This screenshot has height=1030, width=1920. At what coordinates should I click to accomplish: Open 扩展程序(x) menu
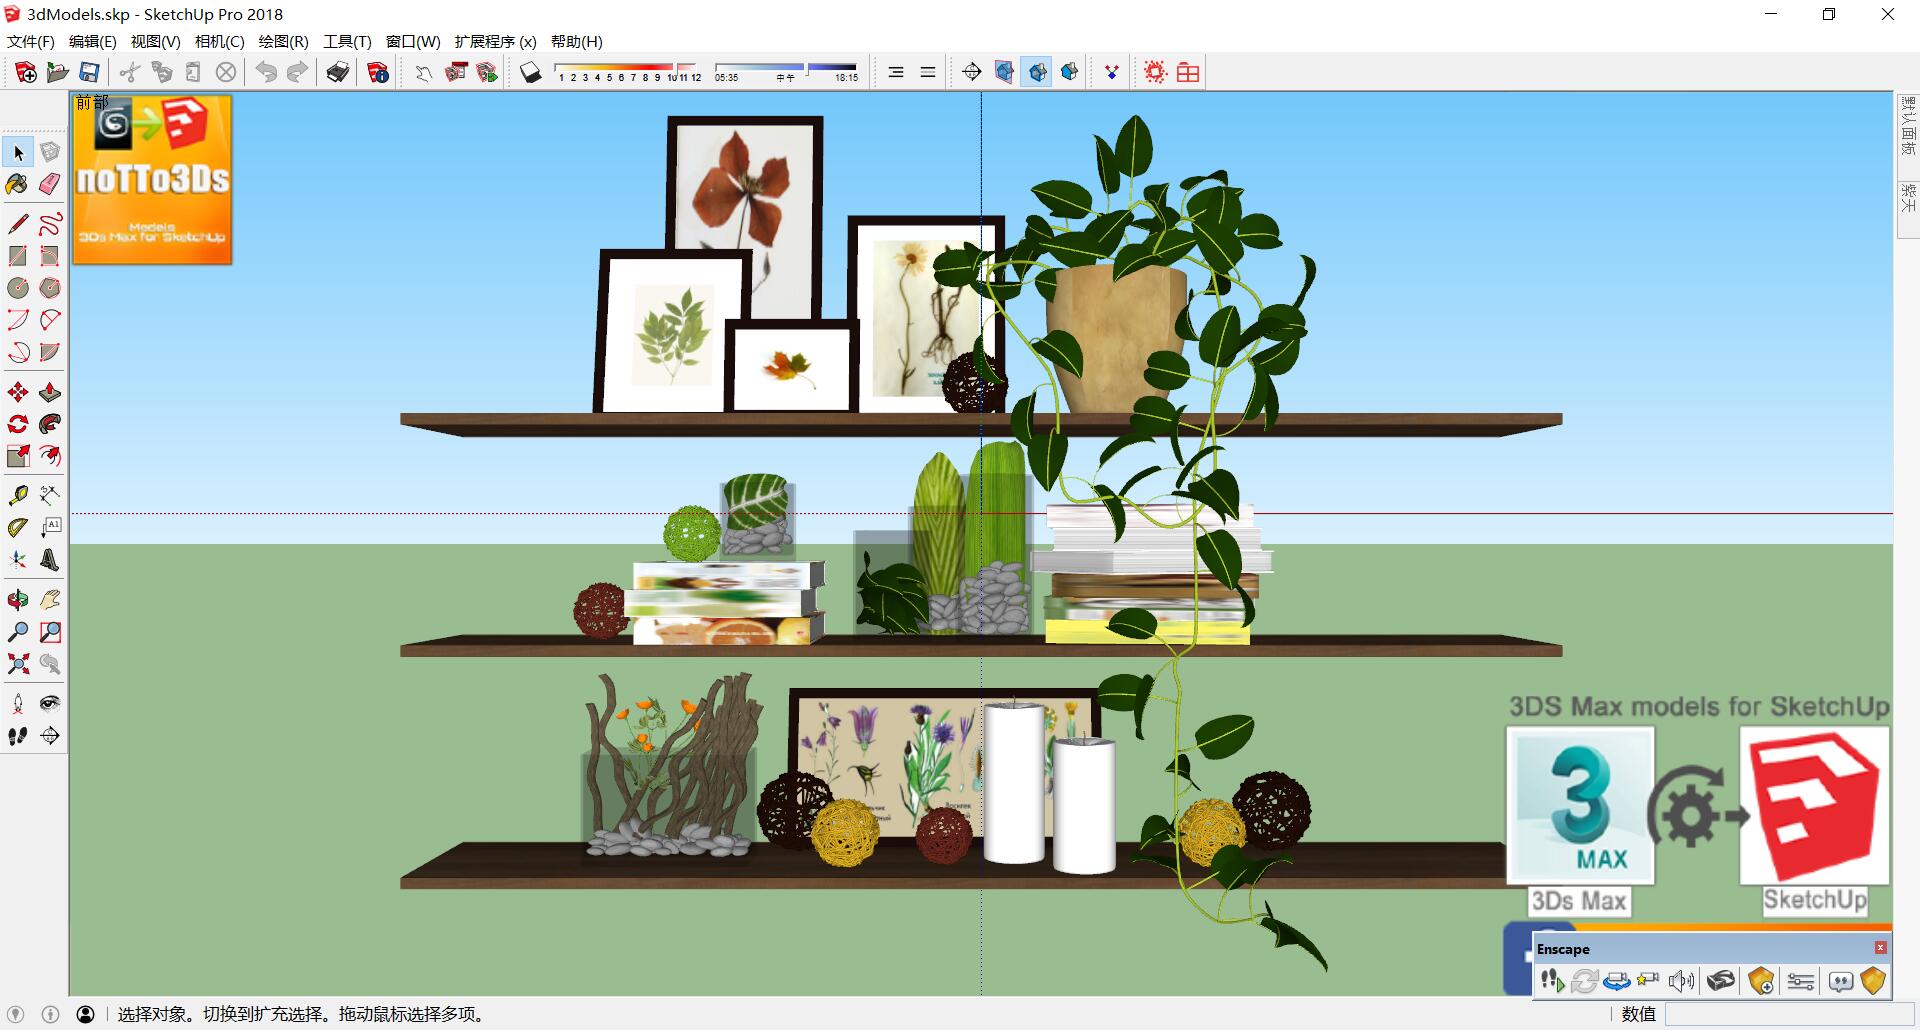496,42
